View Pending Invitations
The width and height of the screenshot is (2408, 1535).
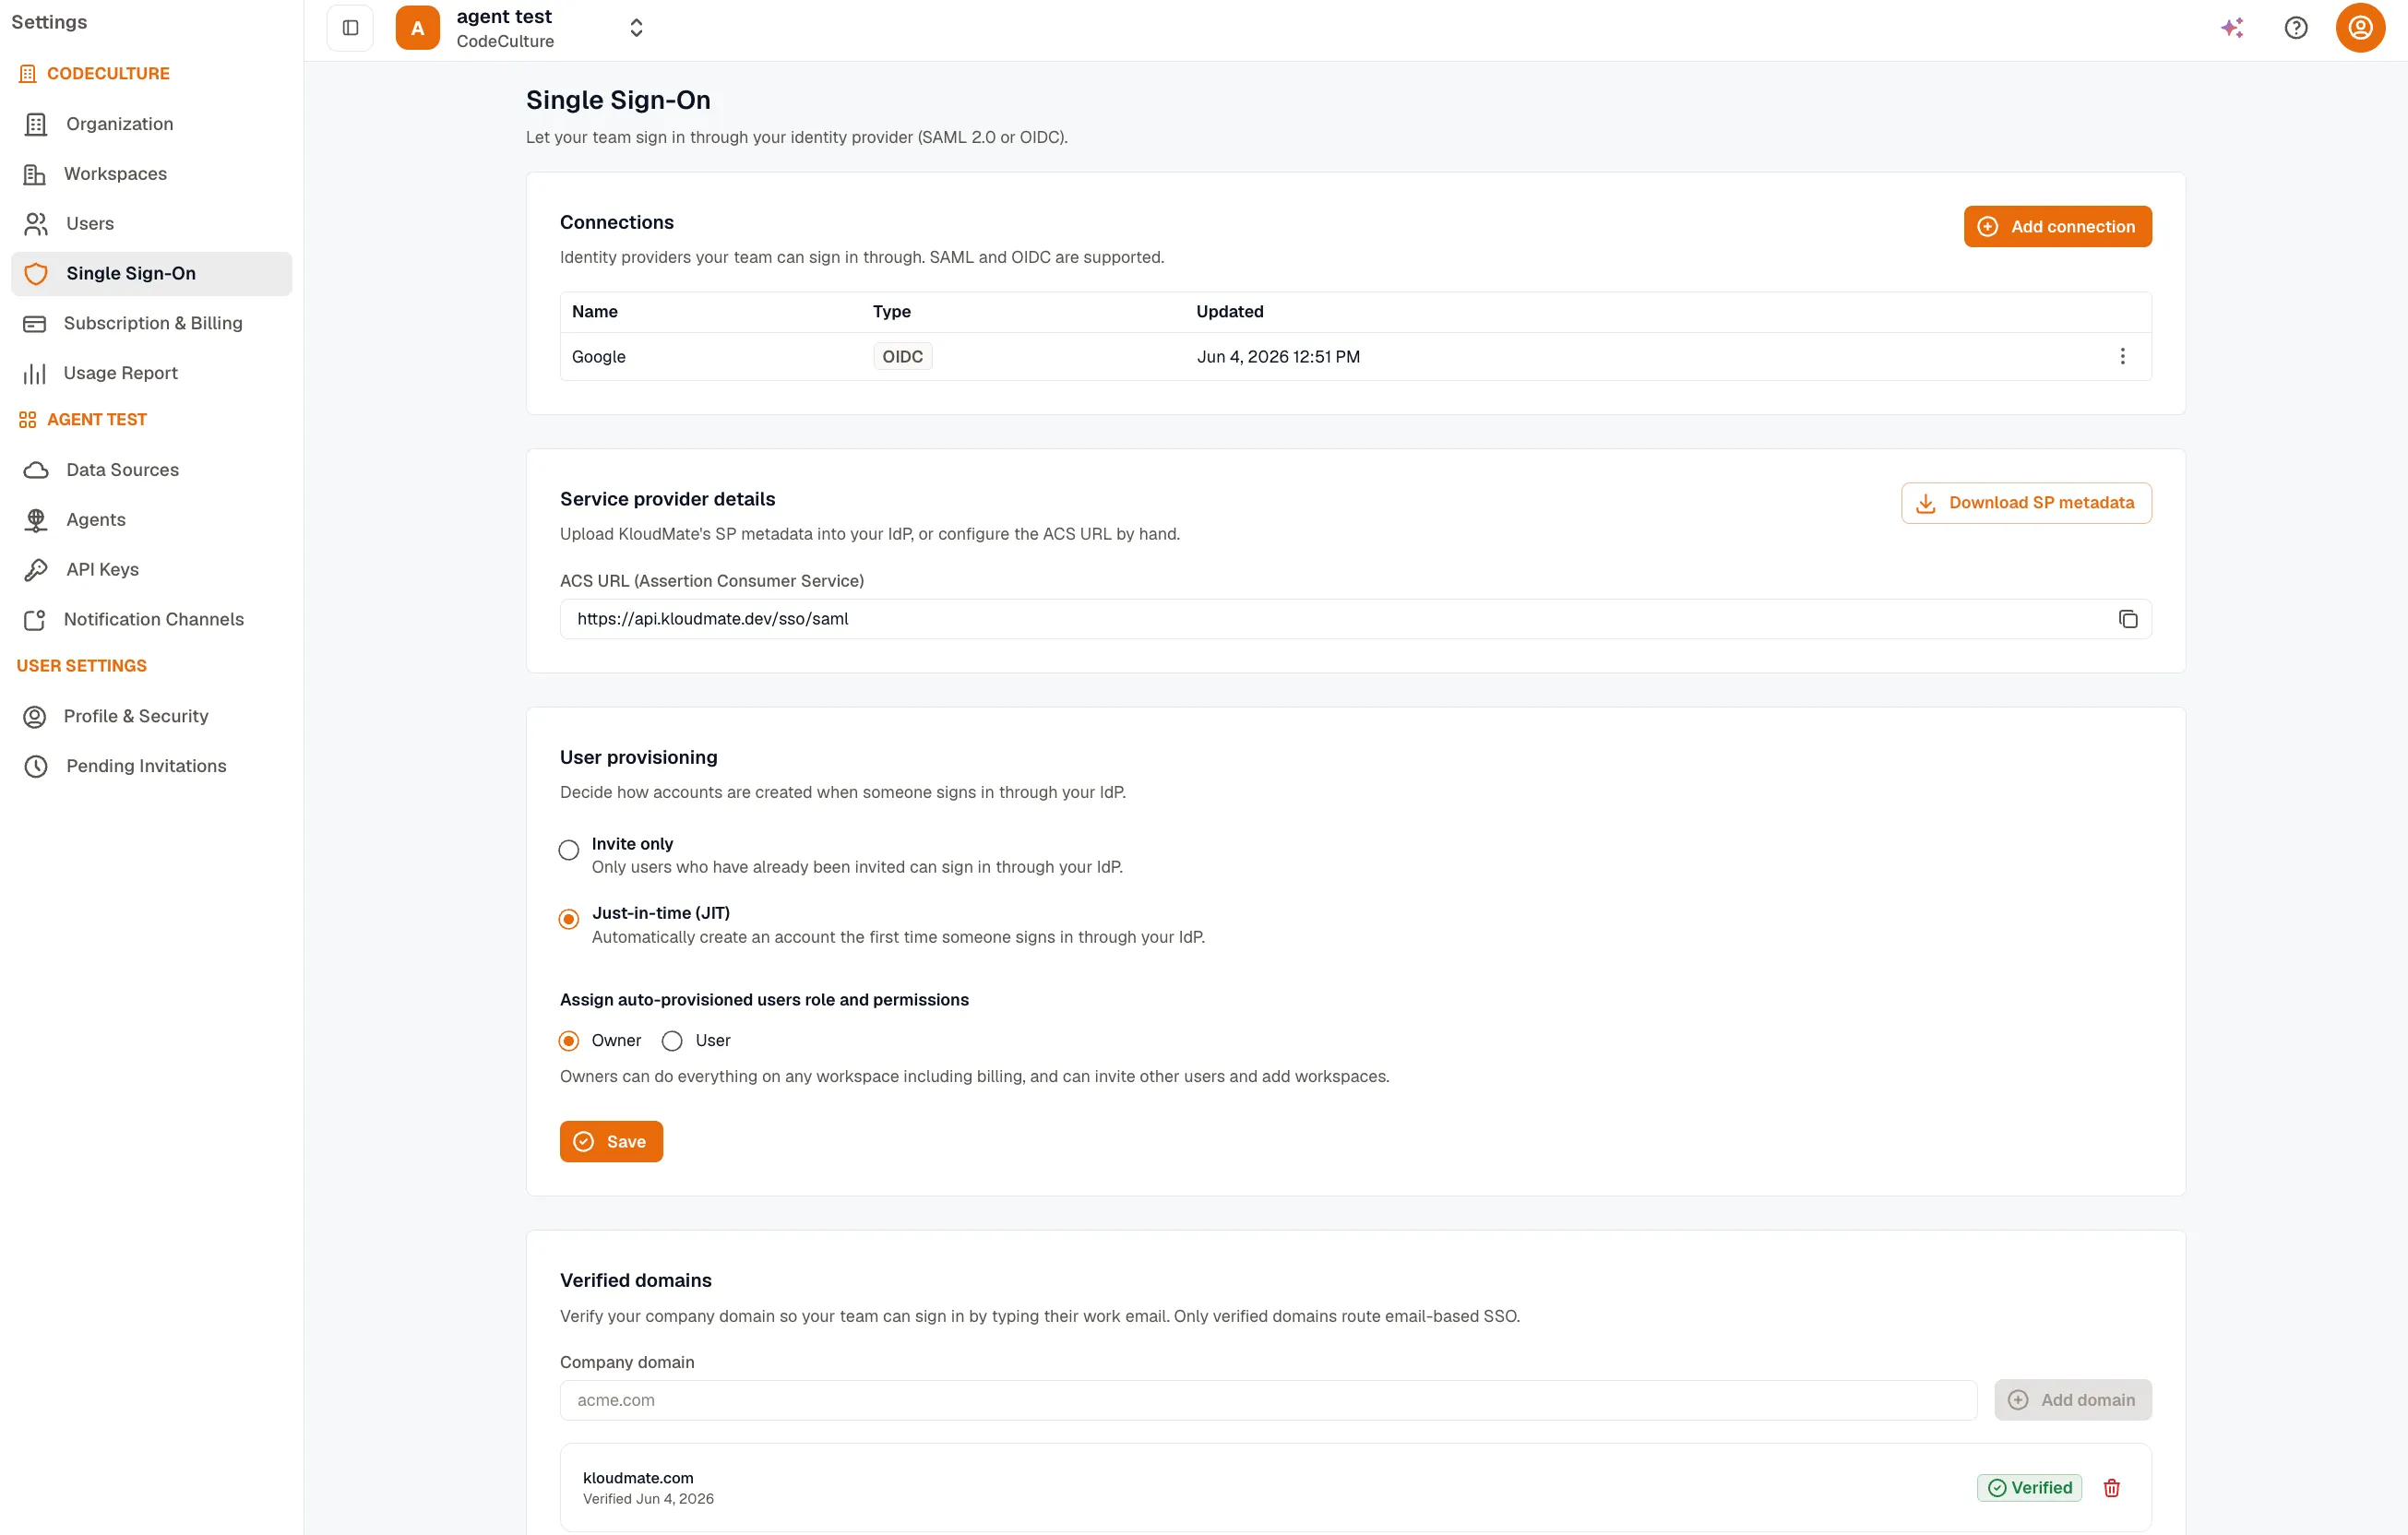pyautogui.click(x=152, y=766)
